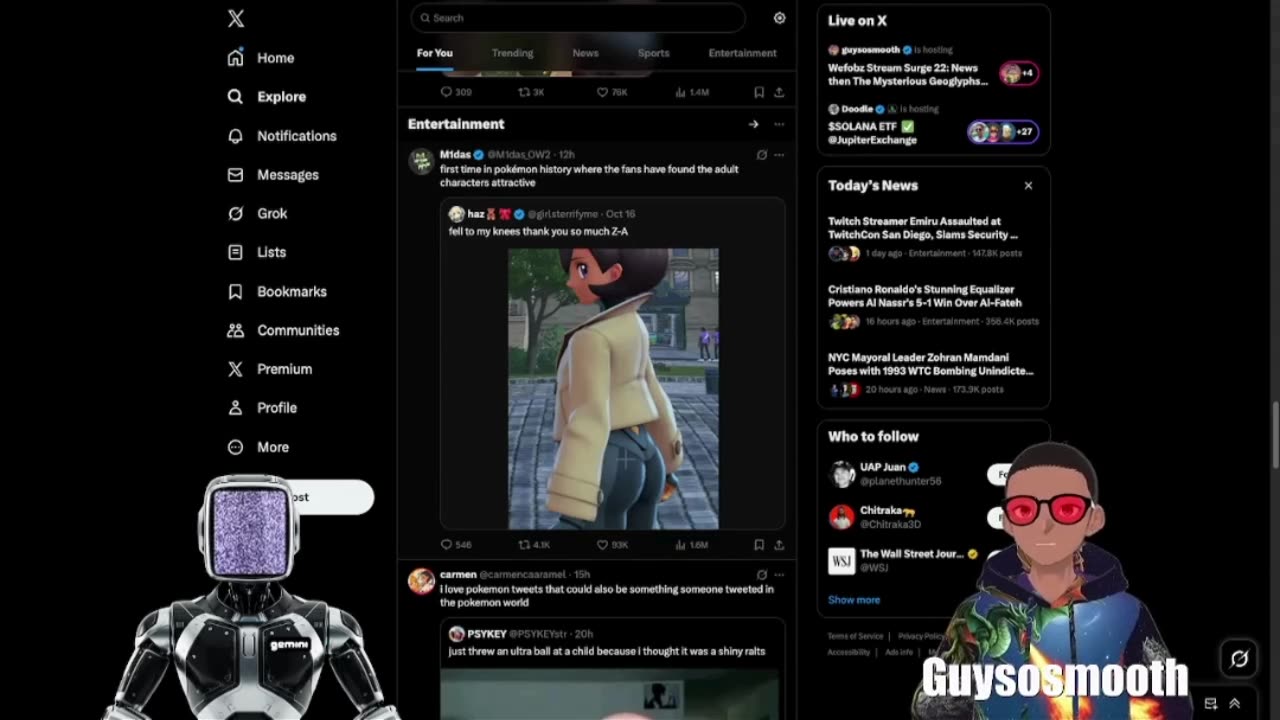Open Bookmarks in the sidebar
Screen dimensions: 1280x720
pyautogui.click(x=277, y=291)
